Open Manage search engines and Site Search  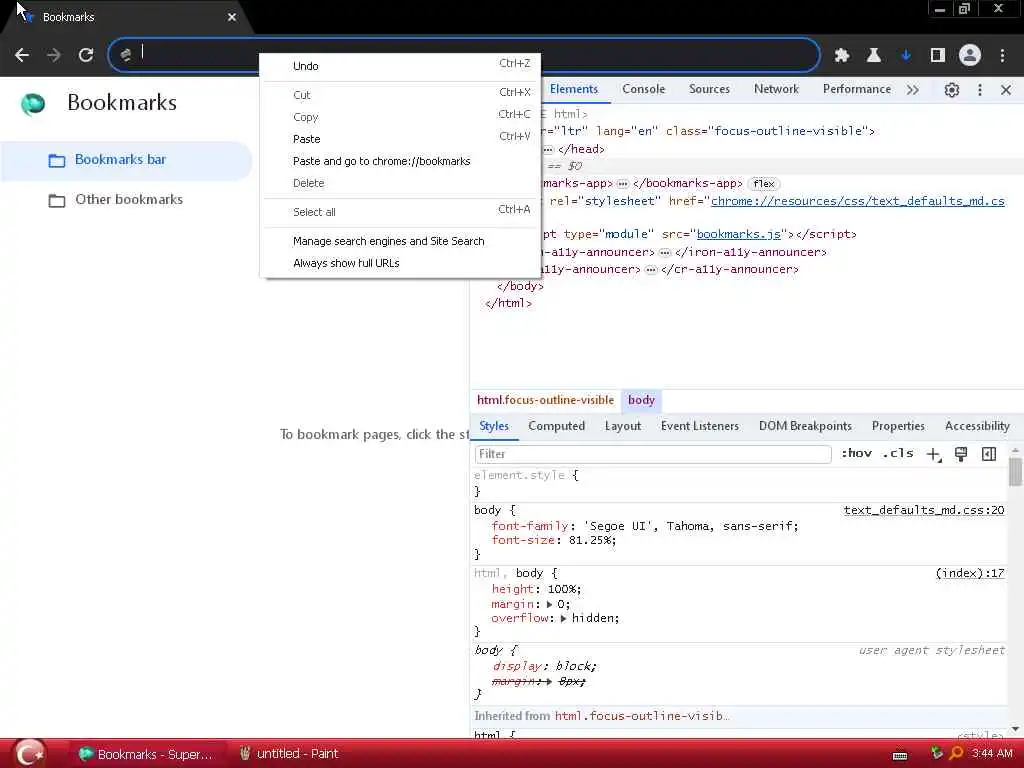tap(400, 242)
